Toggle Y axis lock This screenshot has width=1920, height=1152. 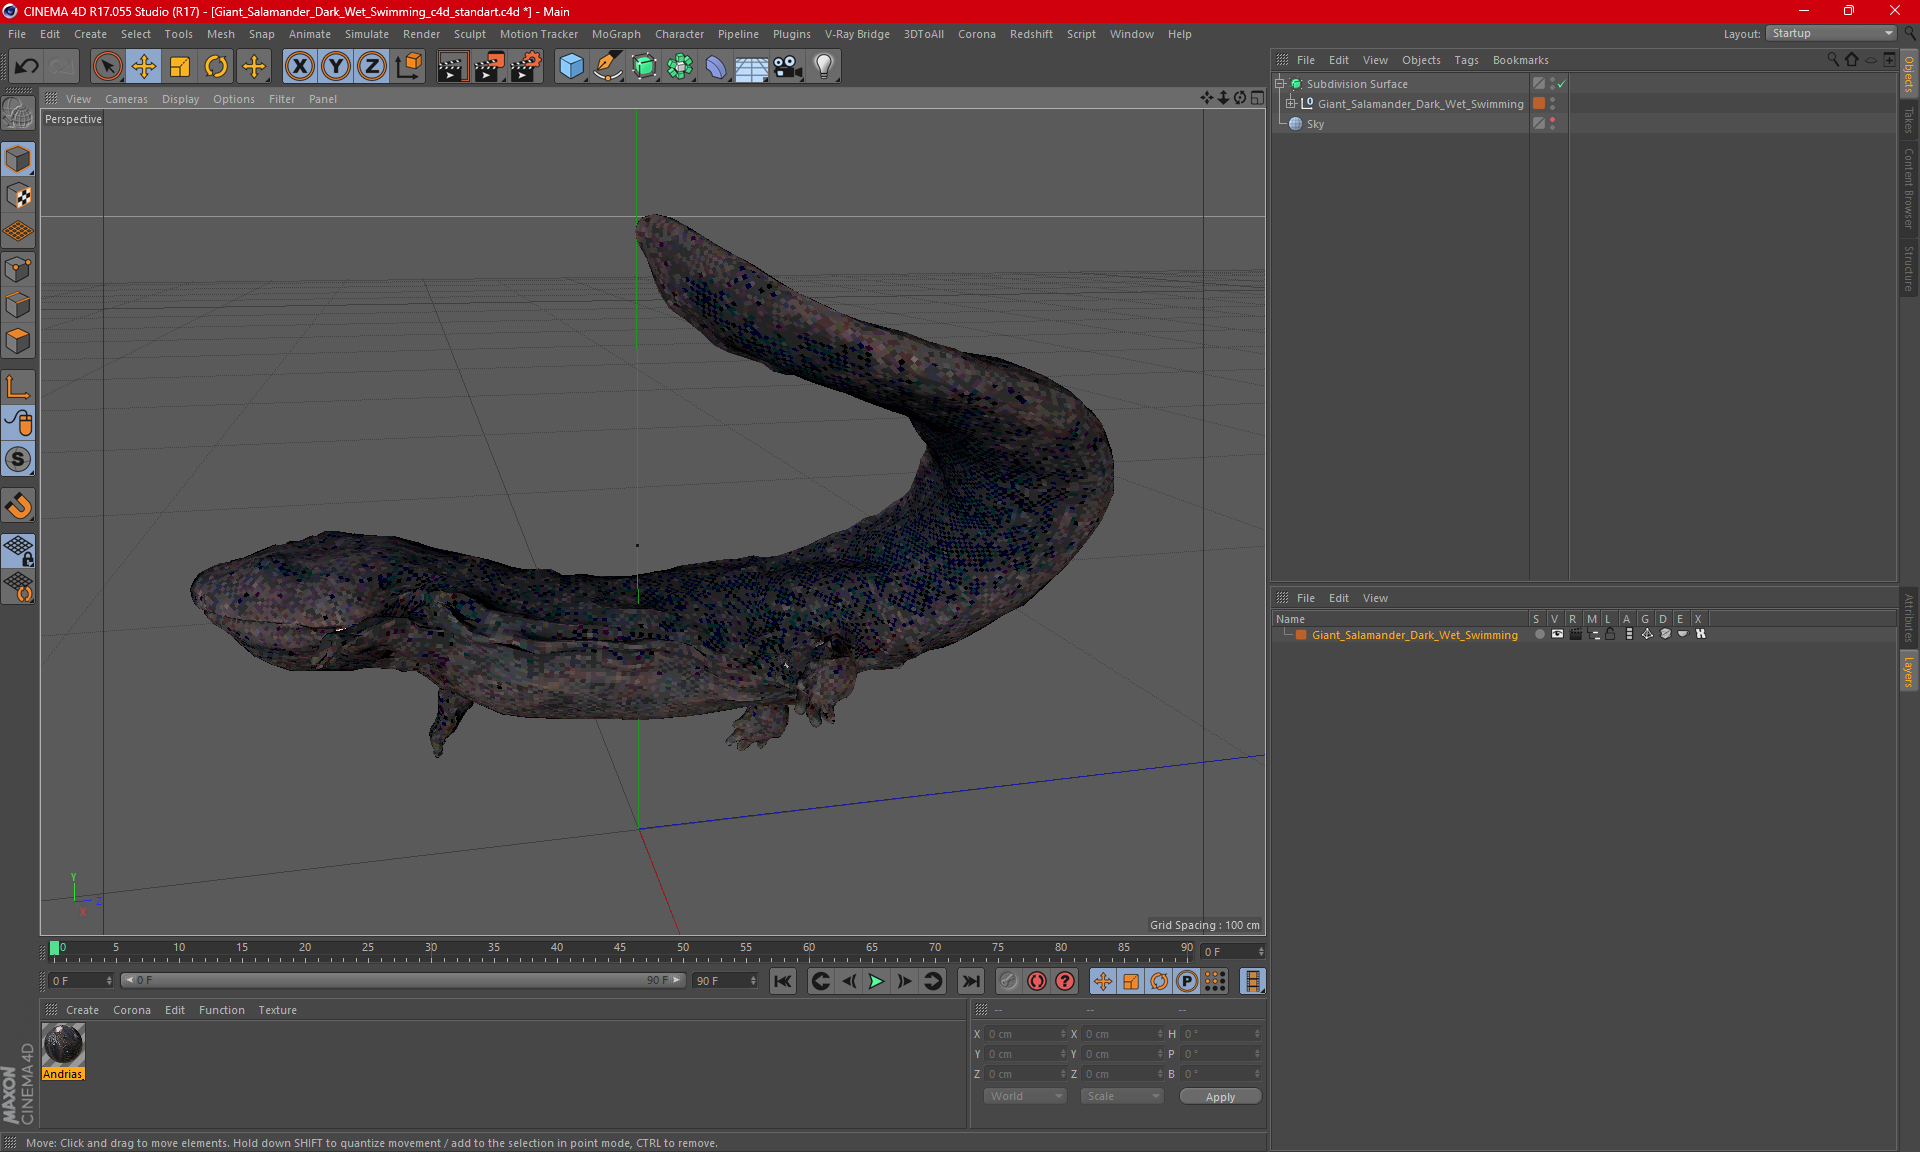(x=336, y=67)
